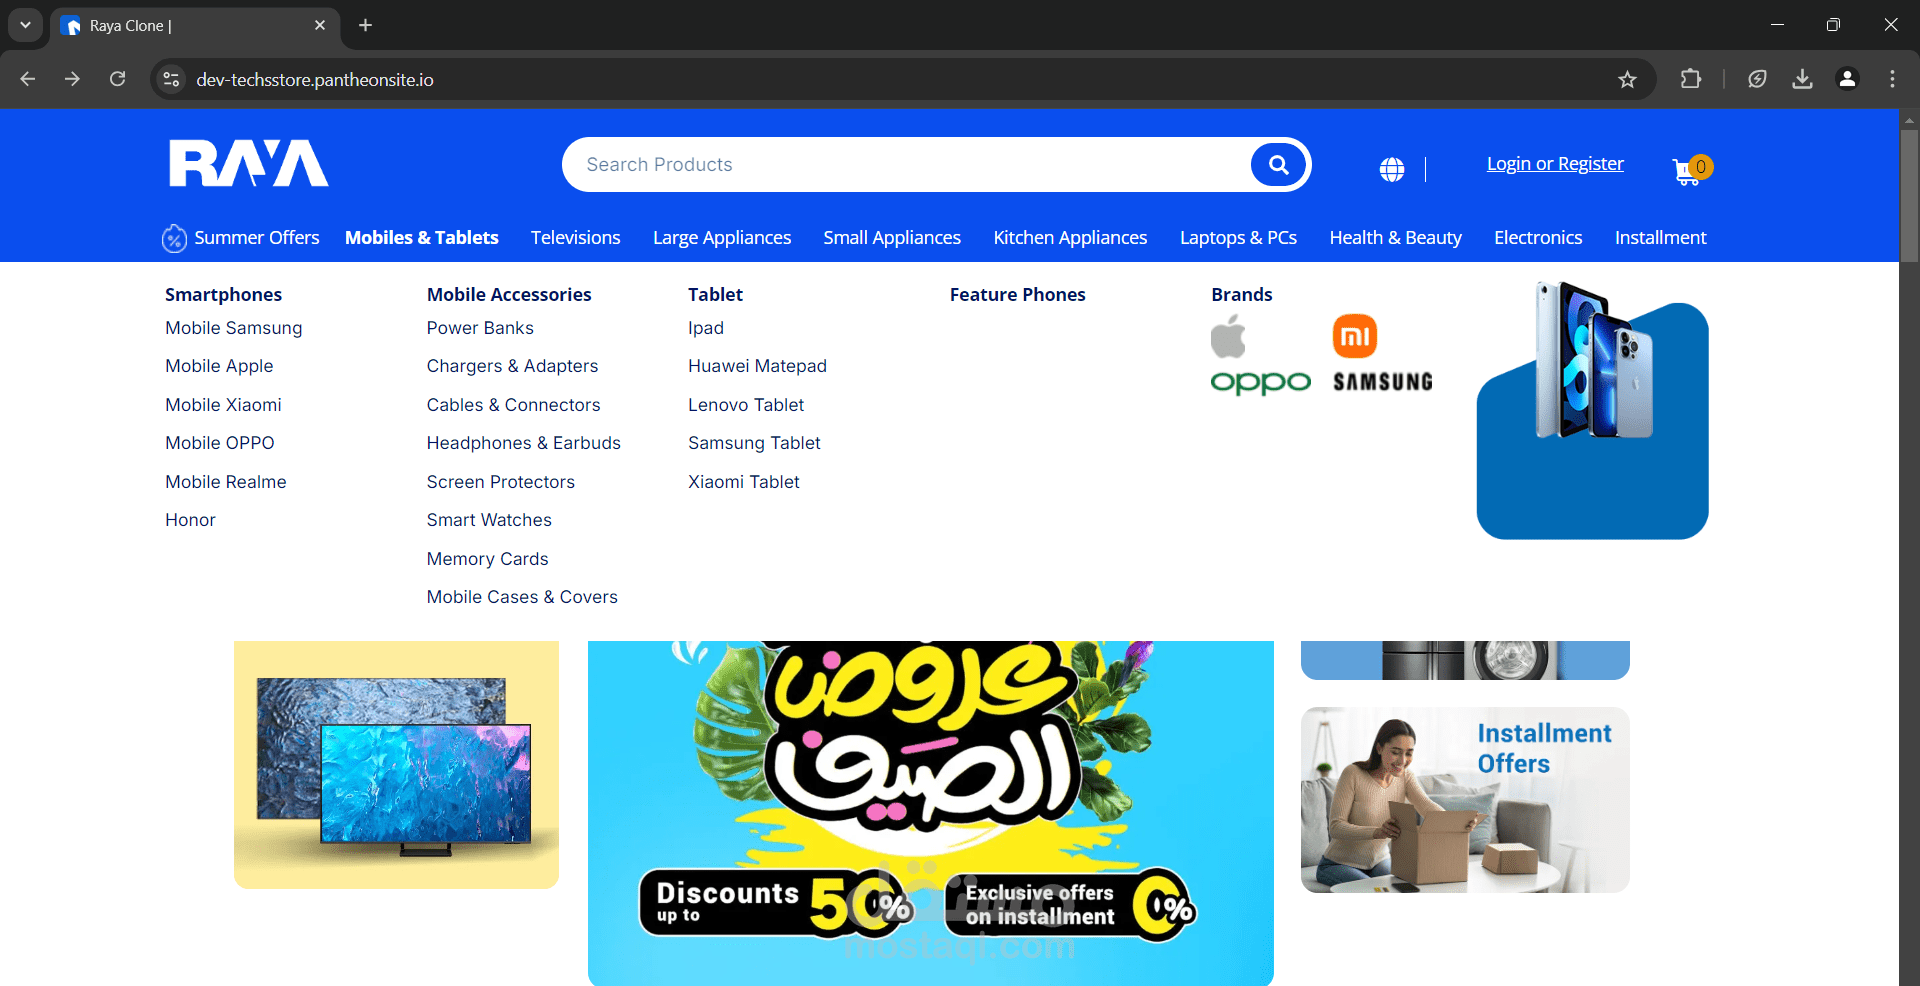Open the Small Appliances menu

[892, 238]
